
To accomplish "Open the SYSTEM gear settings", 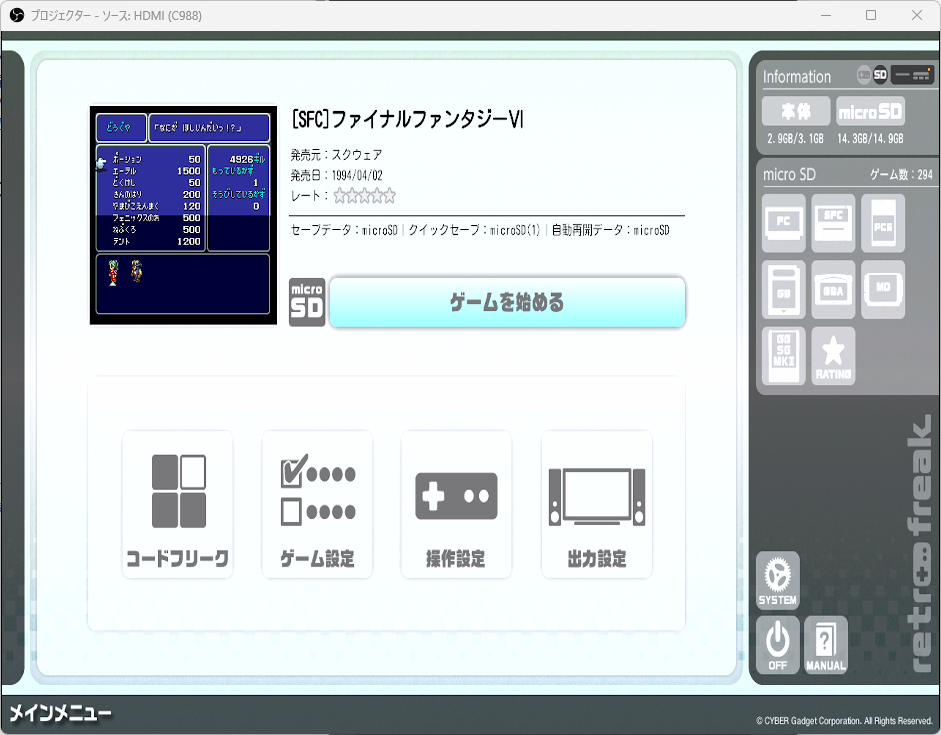I will (778, 580).
